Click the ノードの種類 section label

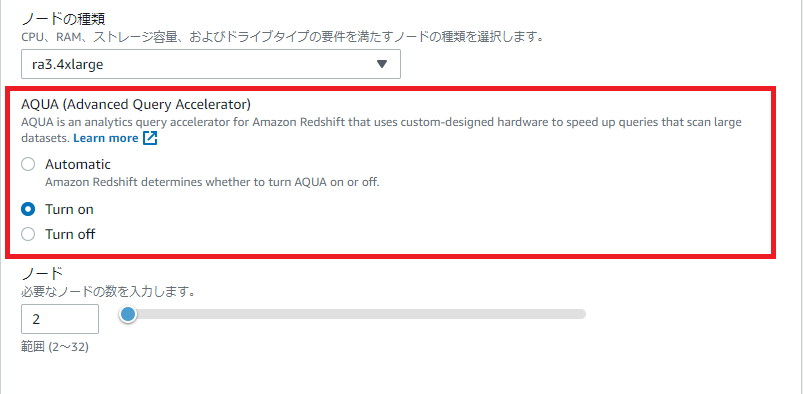[x=63, y=19]
